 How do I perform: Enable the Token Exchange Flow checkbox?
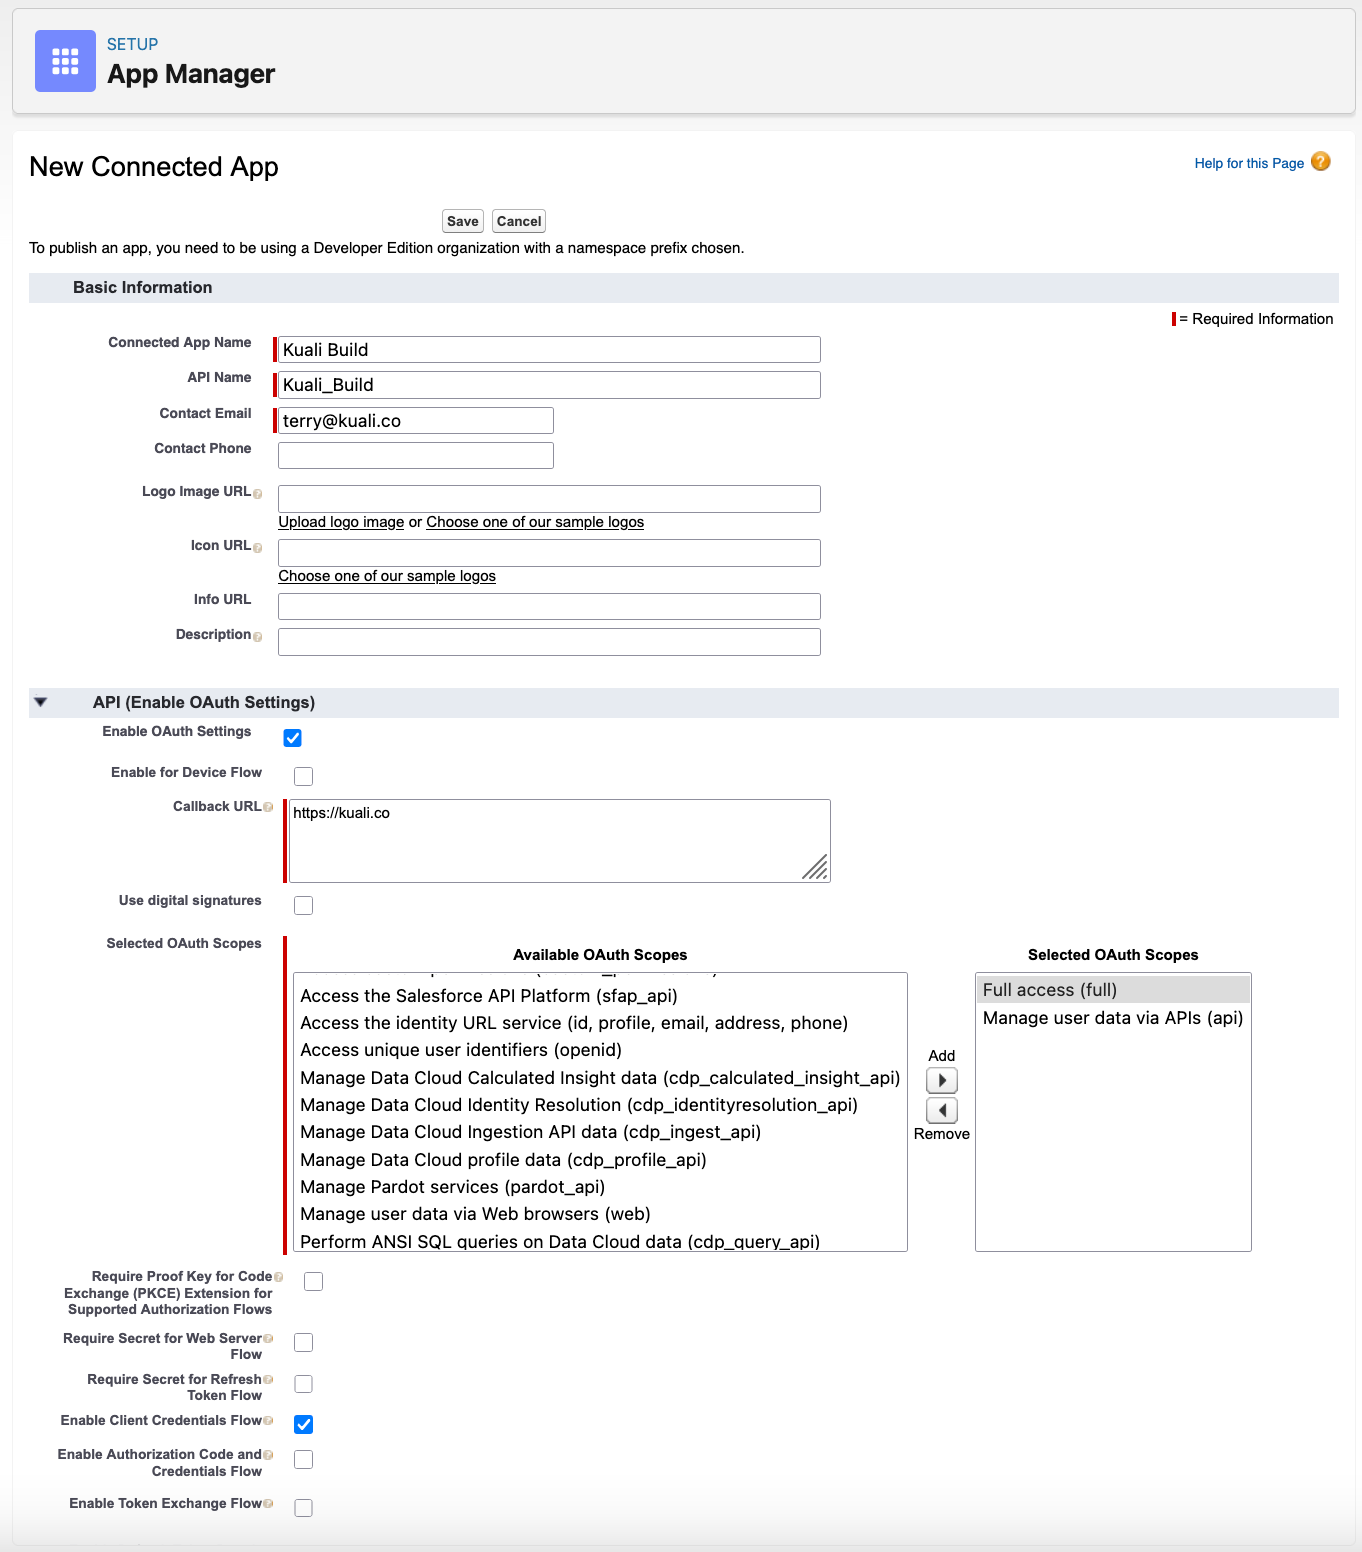click(x=303, y=1507)
